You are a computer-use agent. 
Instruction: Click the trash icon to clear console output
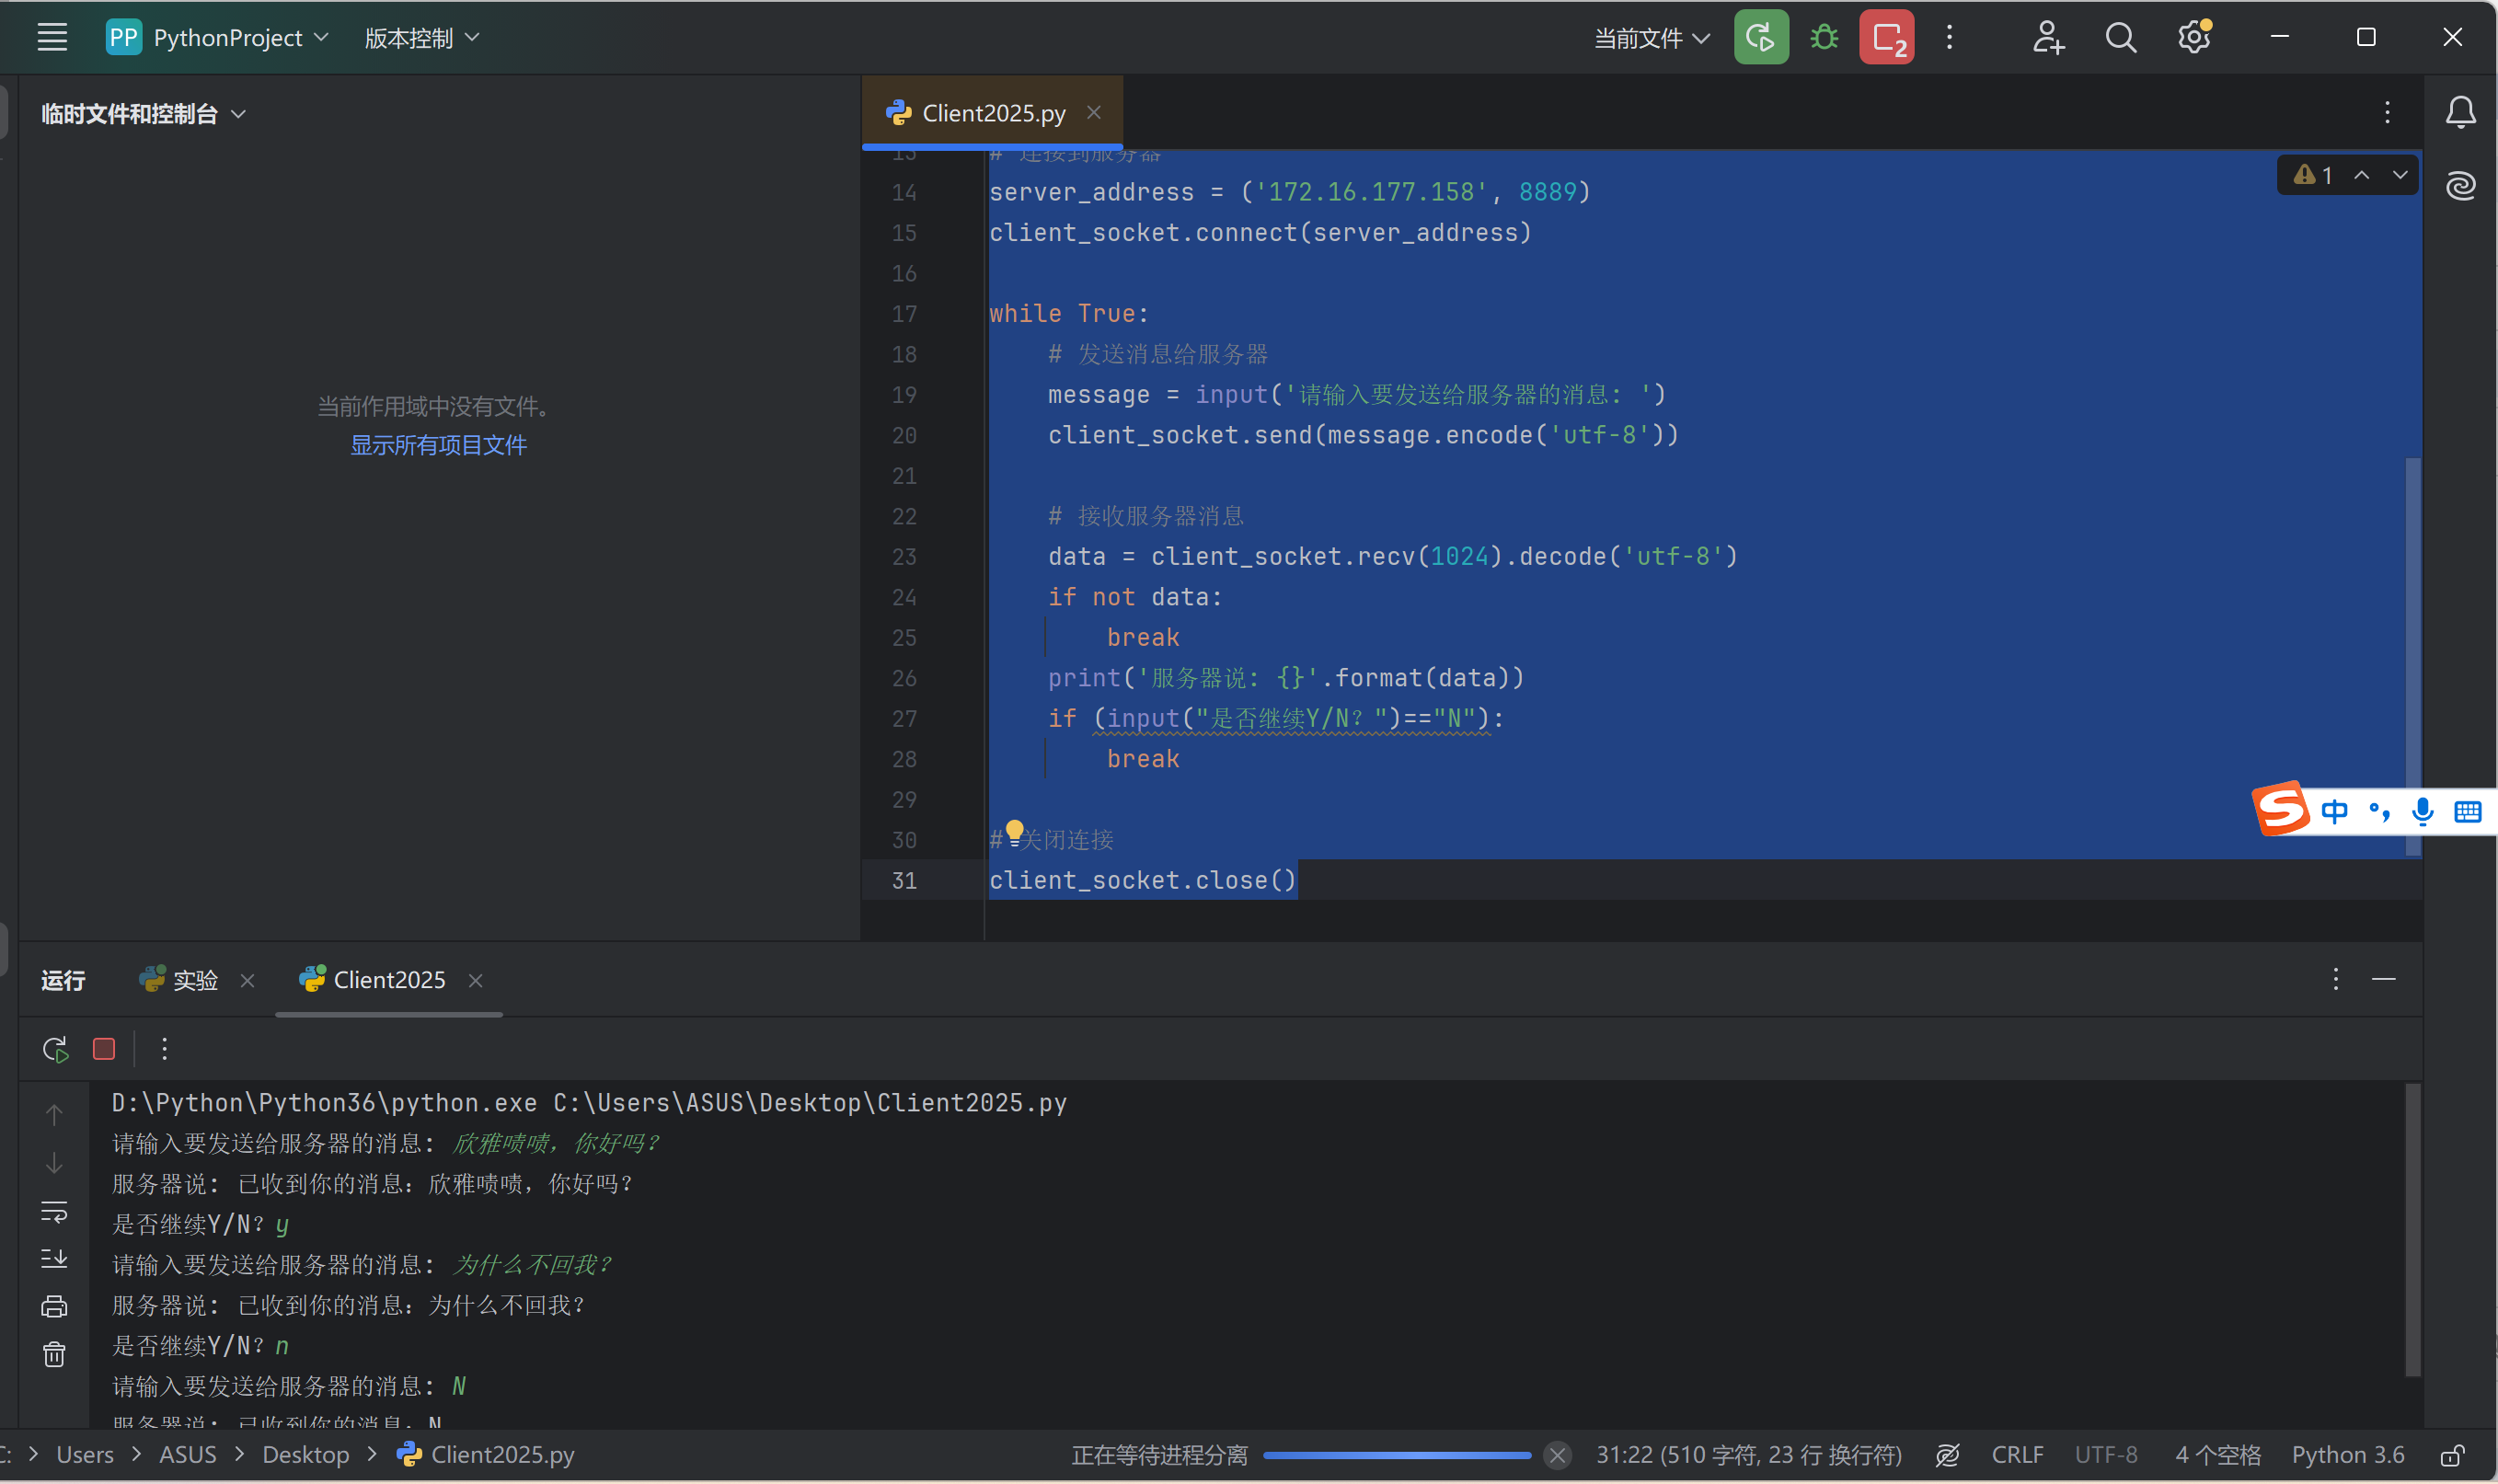tap(54, 1354)
